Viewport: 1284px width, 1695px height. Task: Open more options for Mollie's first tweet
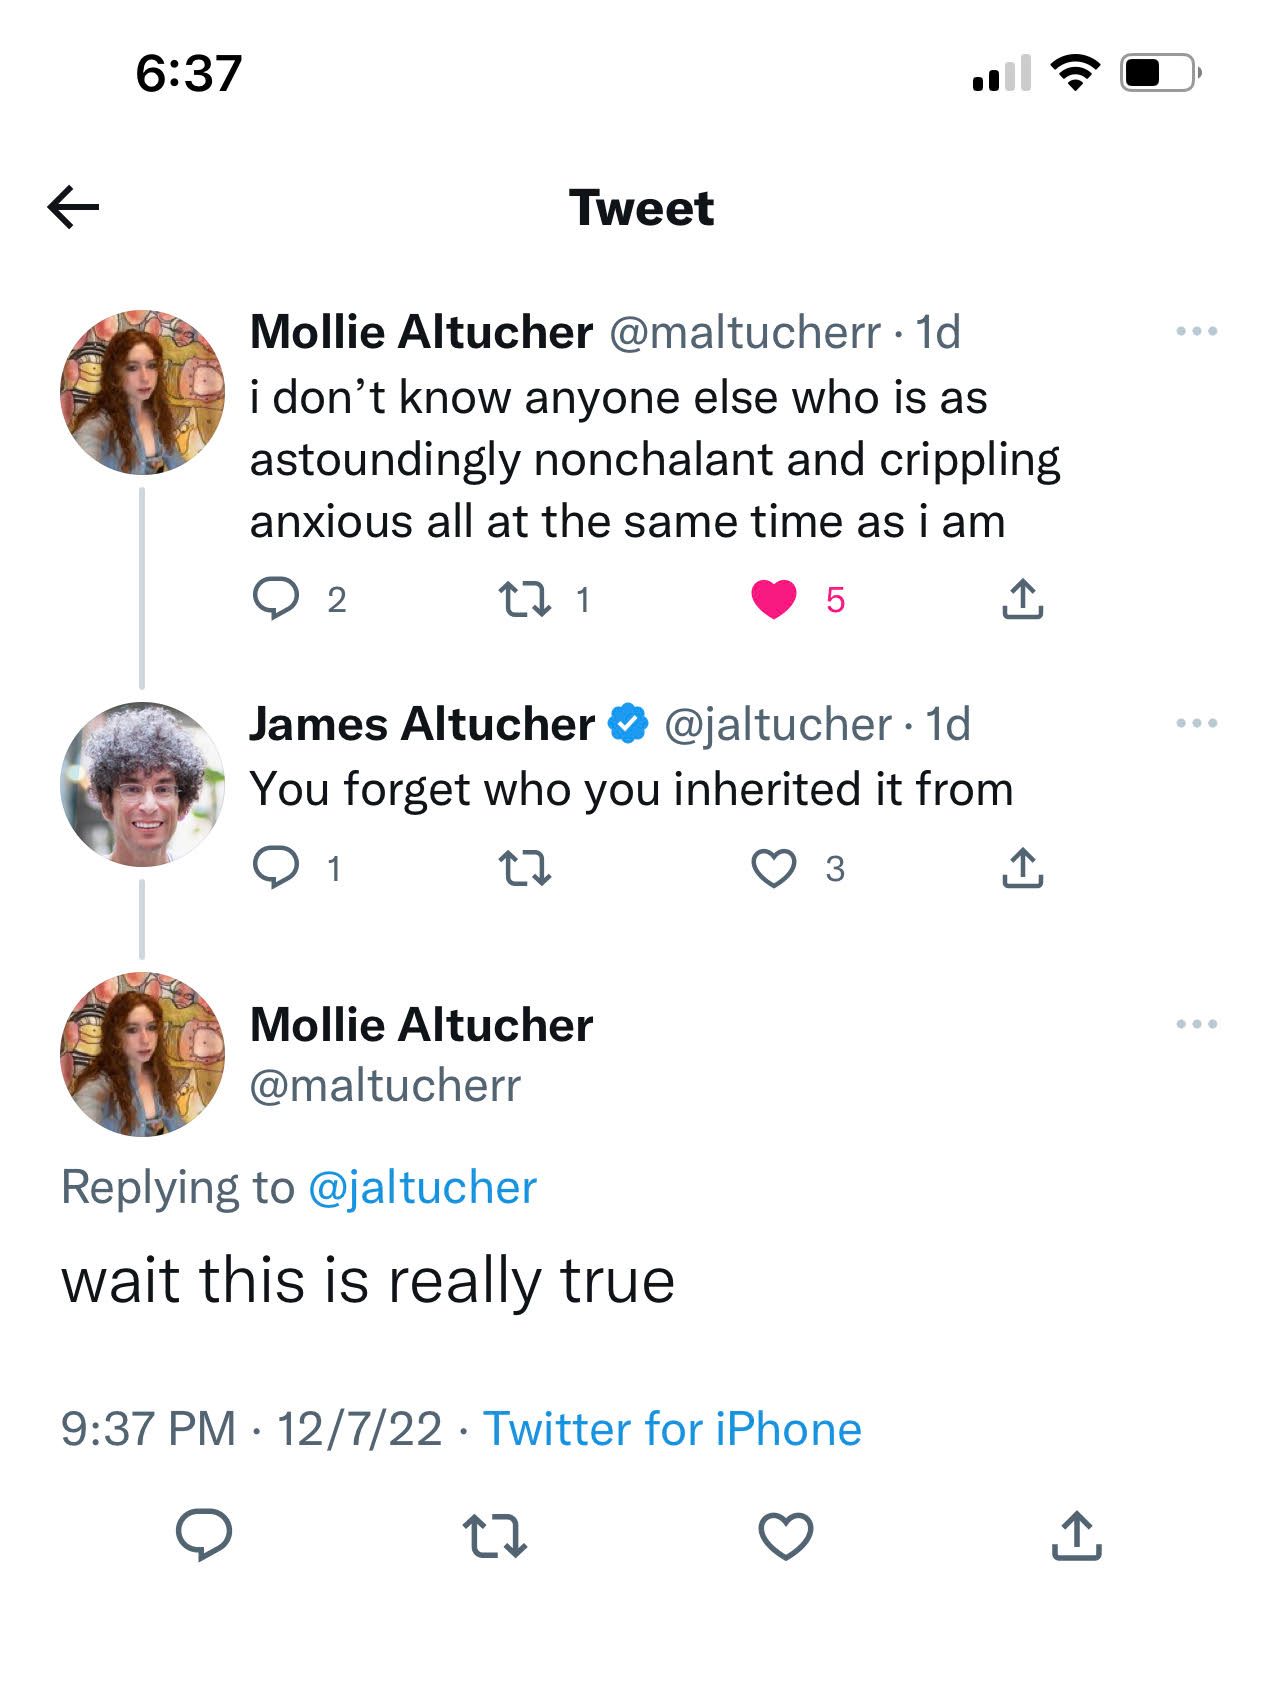click(1196, 331)
